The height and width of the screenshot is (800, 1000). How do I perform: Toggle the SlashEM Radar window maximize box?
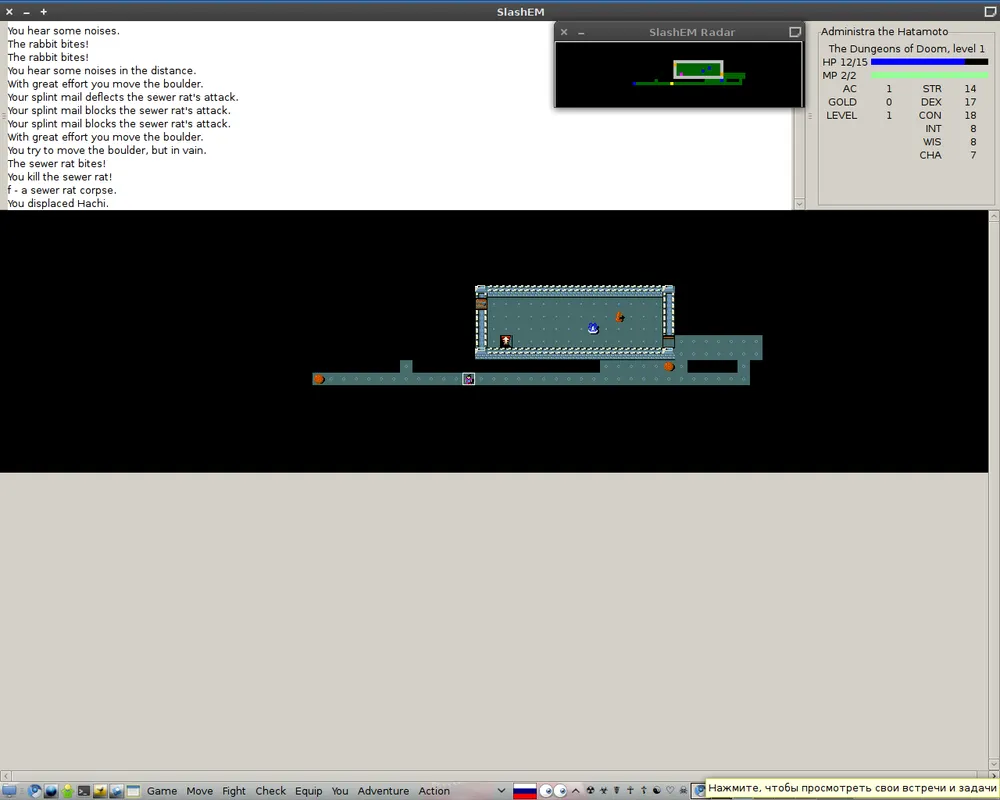795,32
